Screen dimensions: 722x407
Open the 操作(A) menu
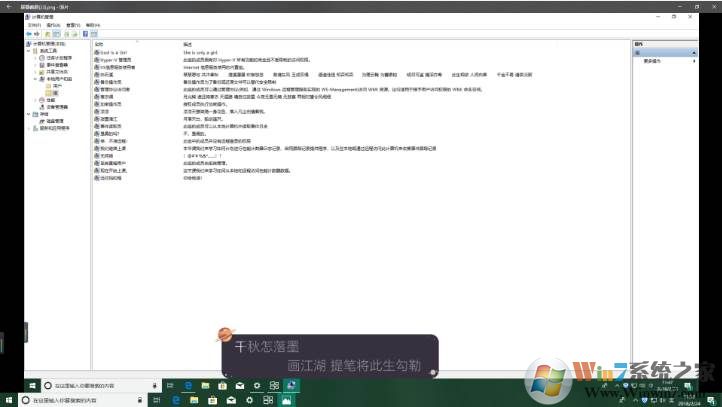[53, 25]
